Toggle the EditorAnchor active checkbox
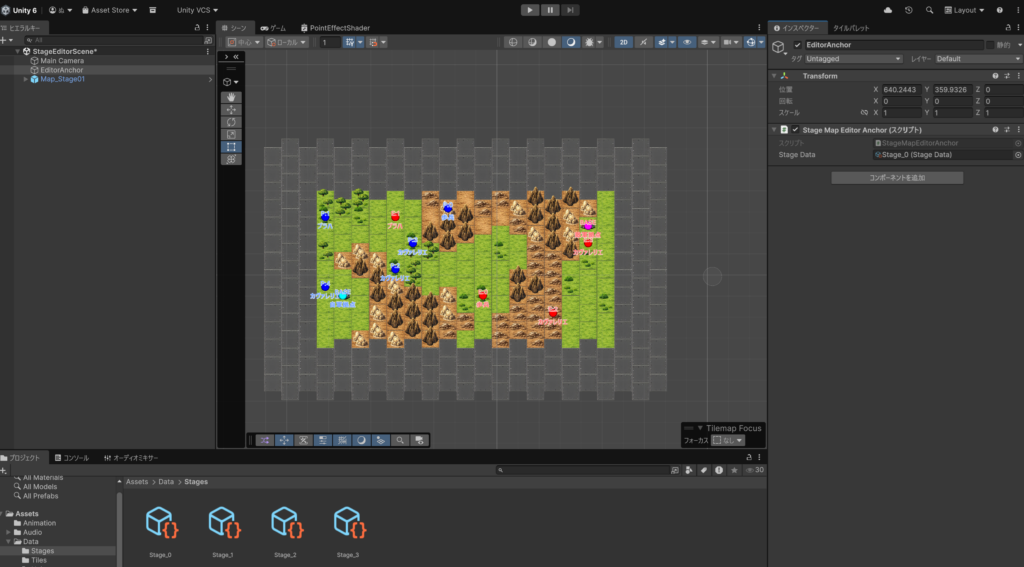1024x567 pixels. point(797,45)
